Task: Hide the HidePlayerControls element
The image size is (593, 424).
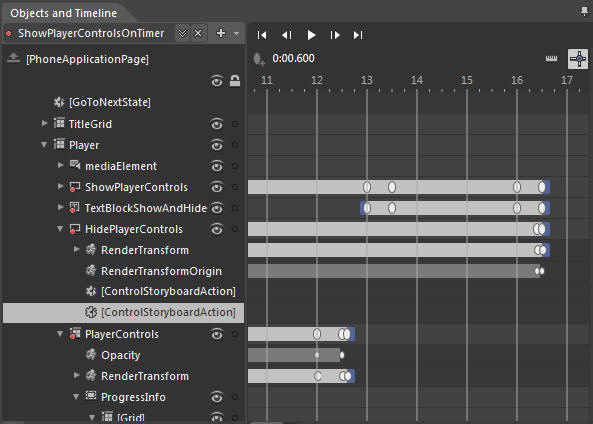Action: 217,229
